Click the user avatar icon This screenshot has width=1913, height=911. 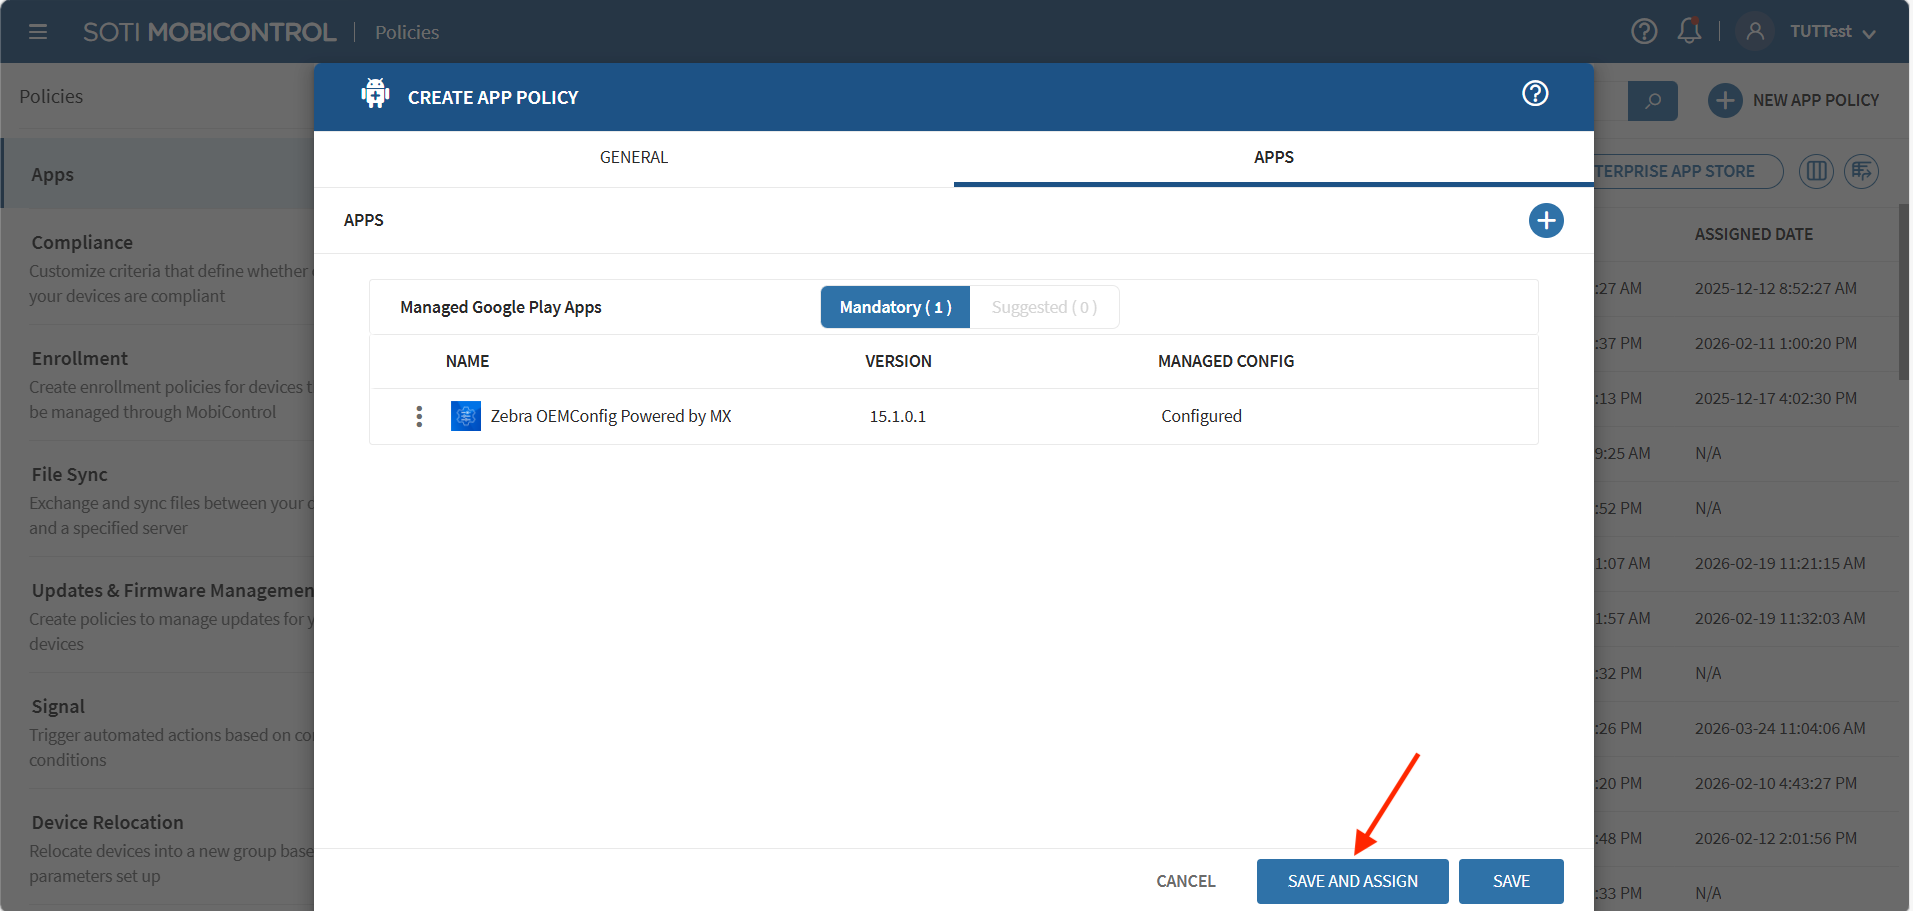click(x=1754, y=32)
